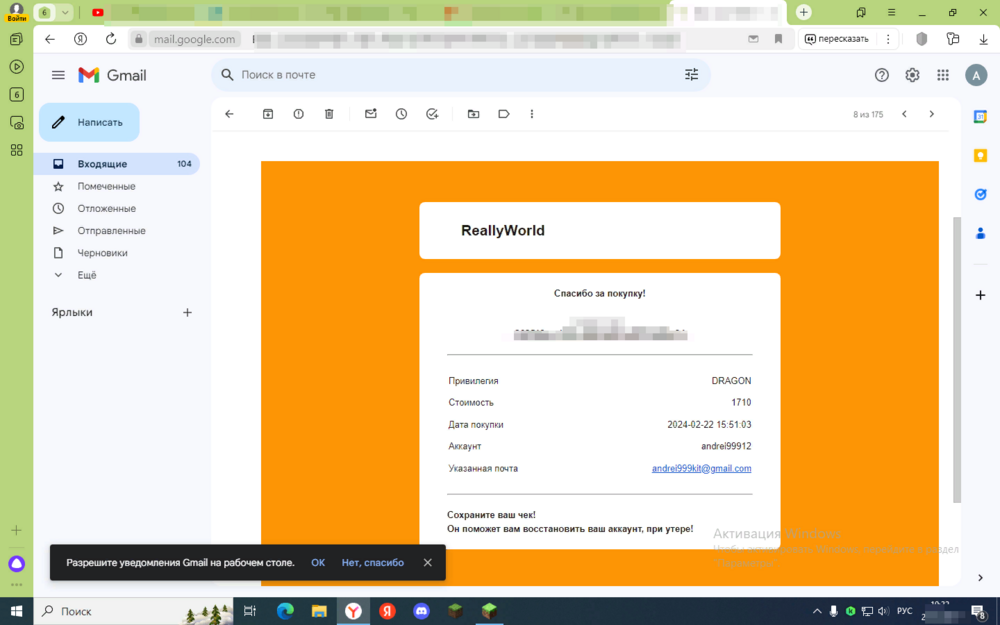Click the ReallyWorld header title
The height and width of the screenshot is (625, 1000).
click(x=503, y=230)
